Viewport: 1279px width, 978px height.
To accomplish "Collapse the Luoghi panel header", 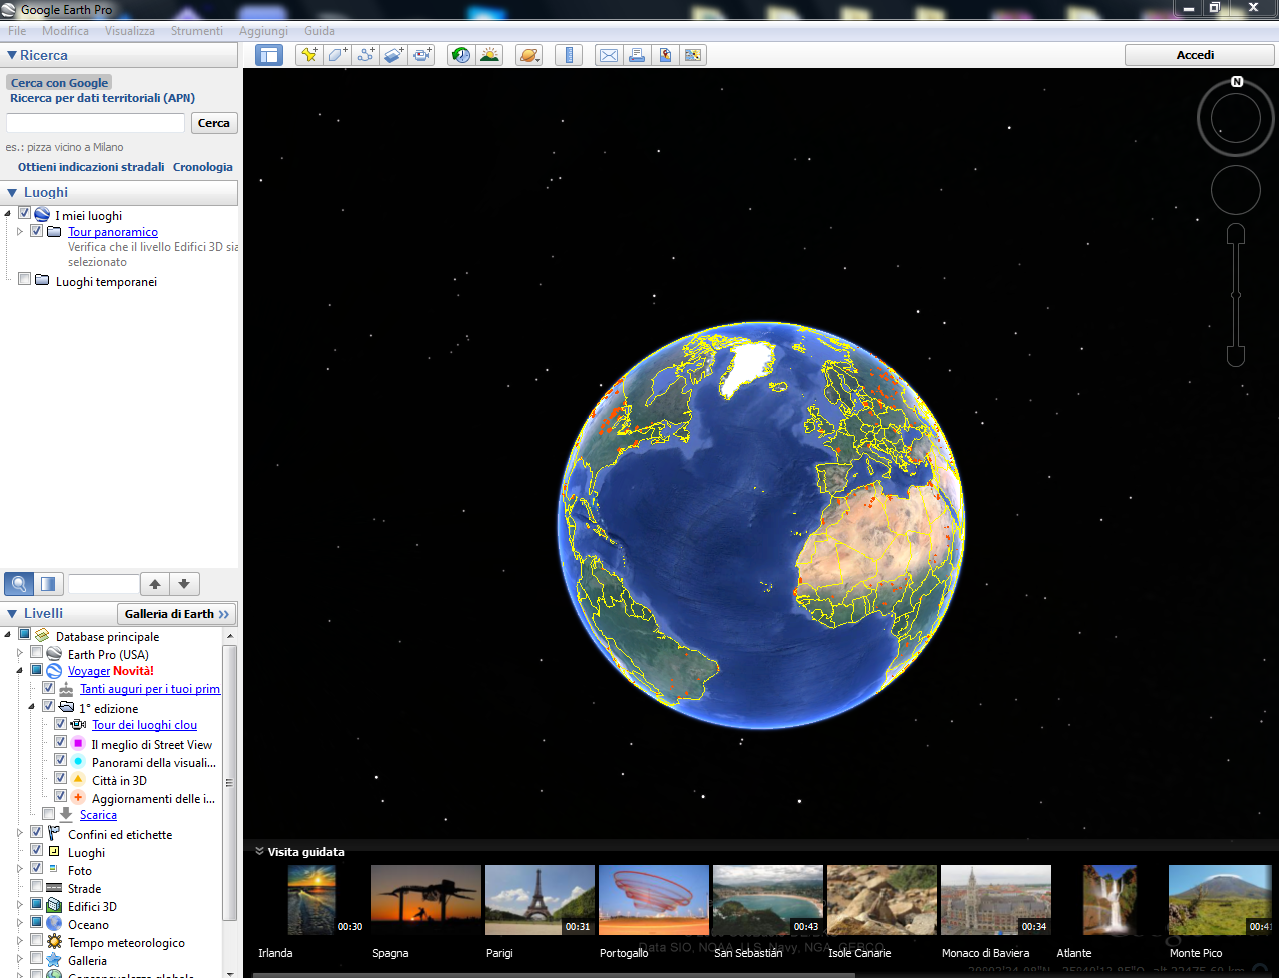I will click(x=12, y=192).
